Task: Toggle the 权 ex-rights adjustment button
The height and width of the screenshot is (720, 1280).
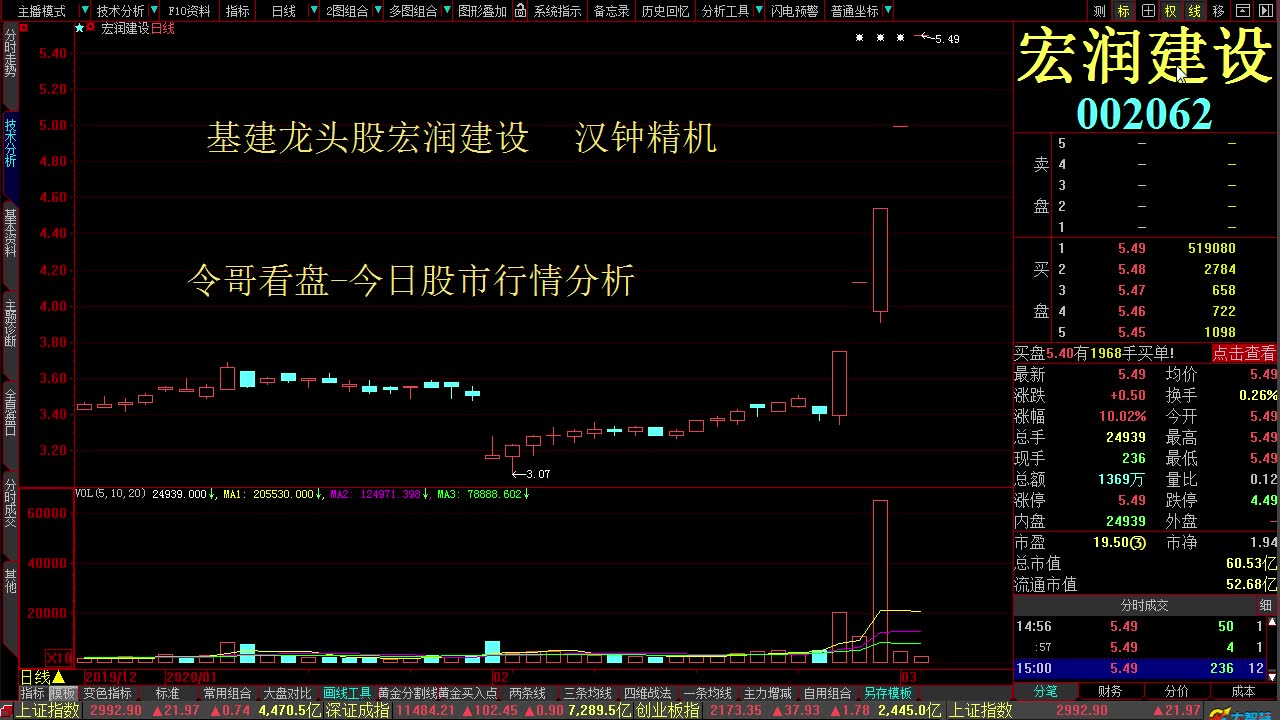Action: (x=1171, y=11)
